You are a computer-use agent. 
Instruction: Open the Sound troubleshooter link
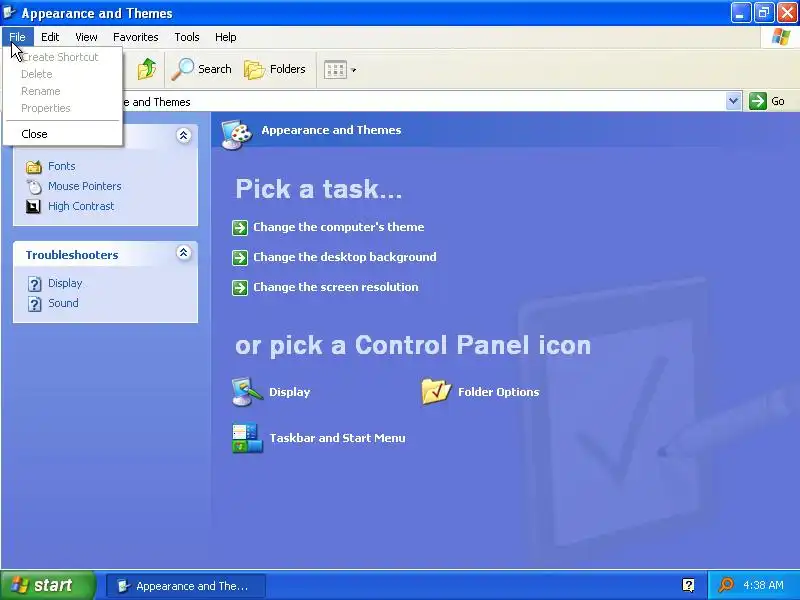point(63,303)
